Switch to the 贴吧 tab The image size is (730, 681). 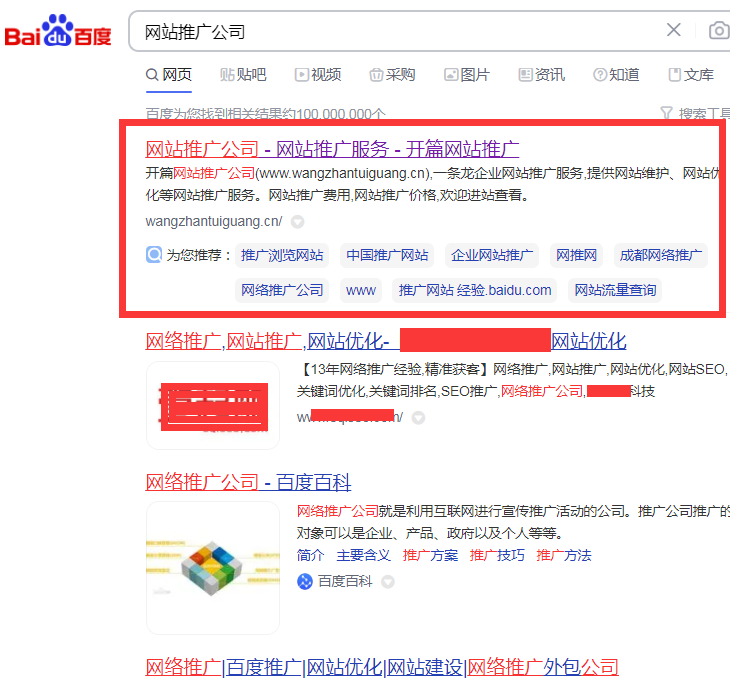click(243, 74)
